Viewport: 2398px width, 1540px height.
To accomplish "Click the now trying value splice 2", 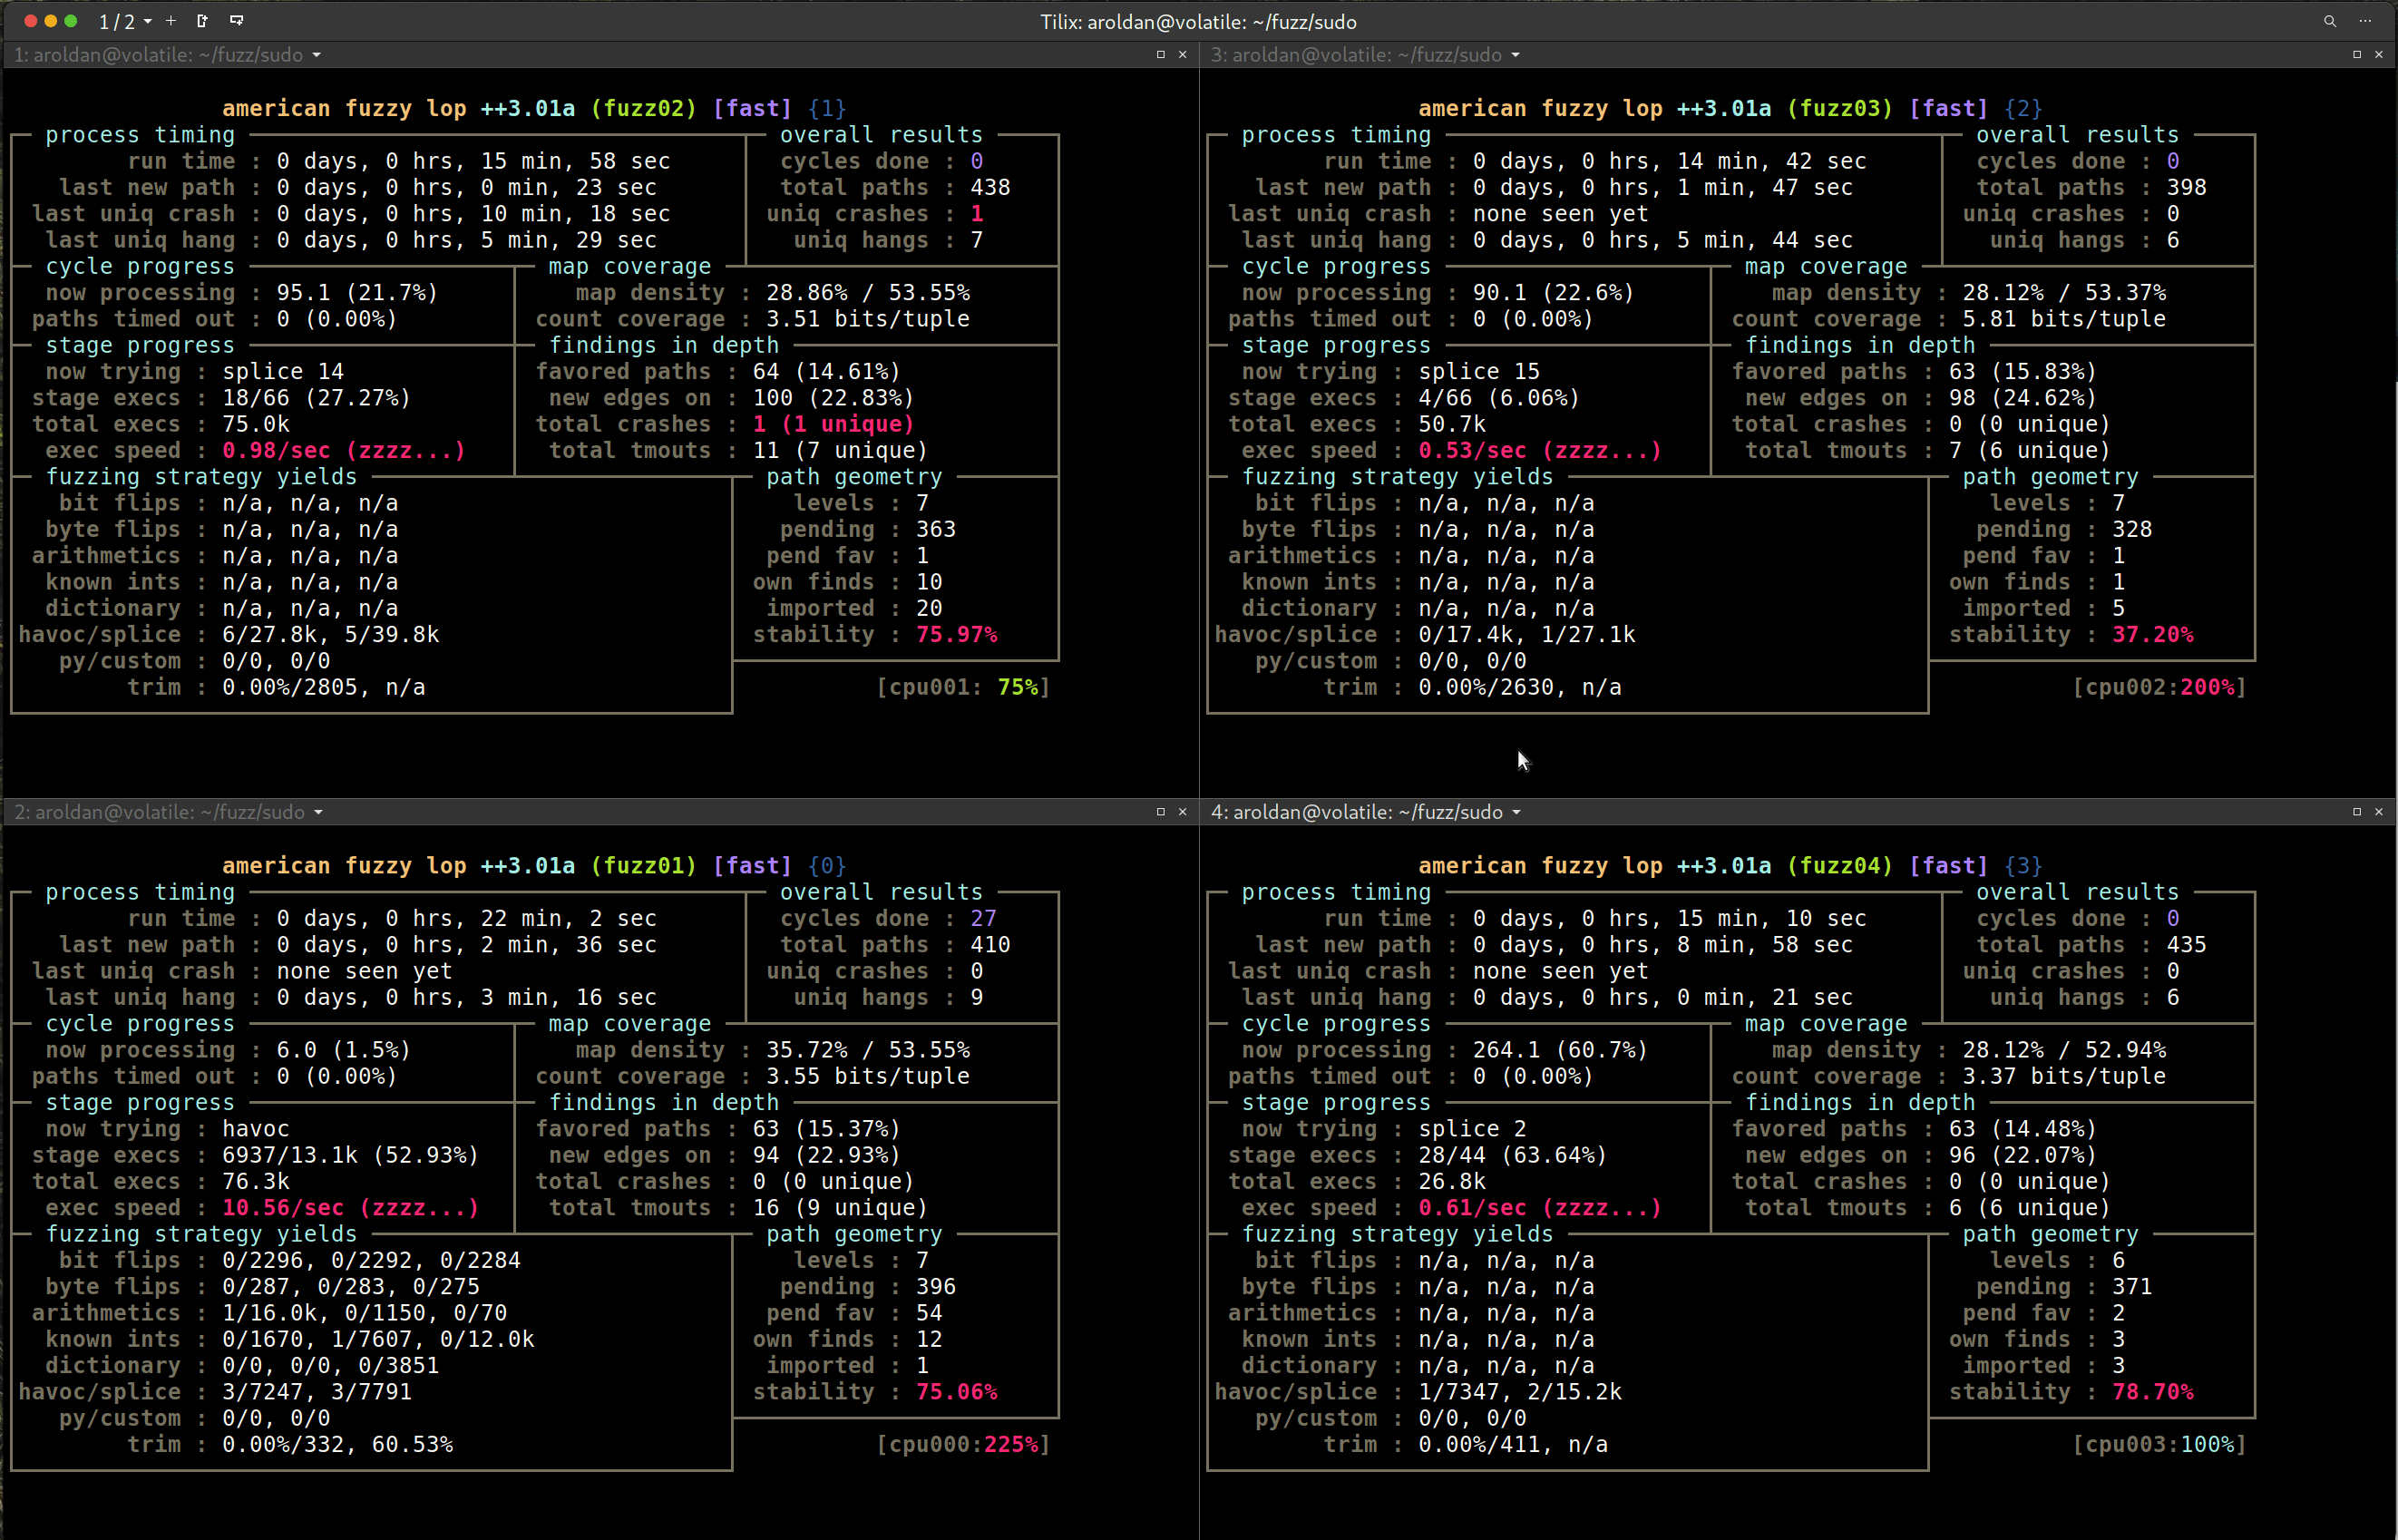I will coord(1472,1129).
